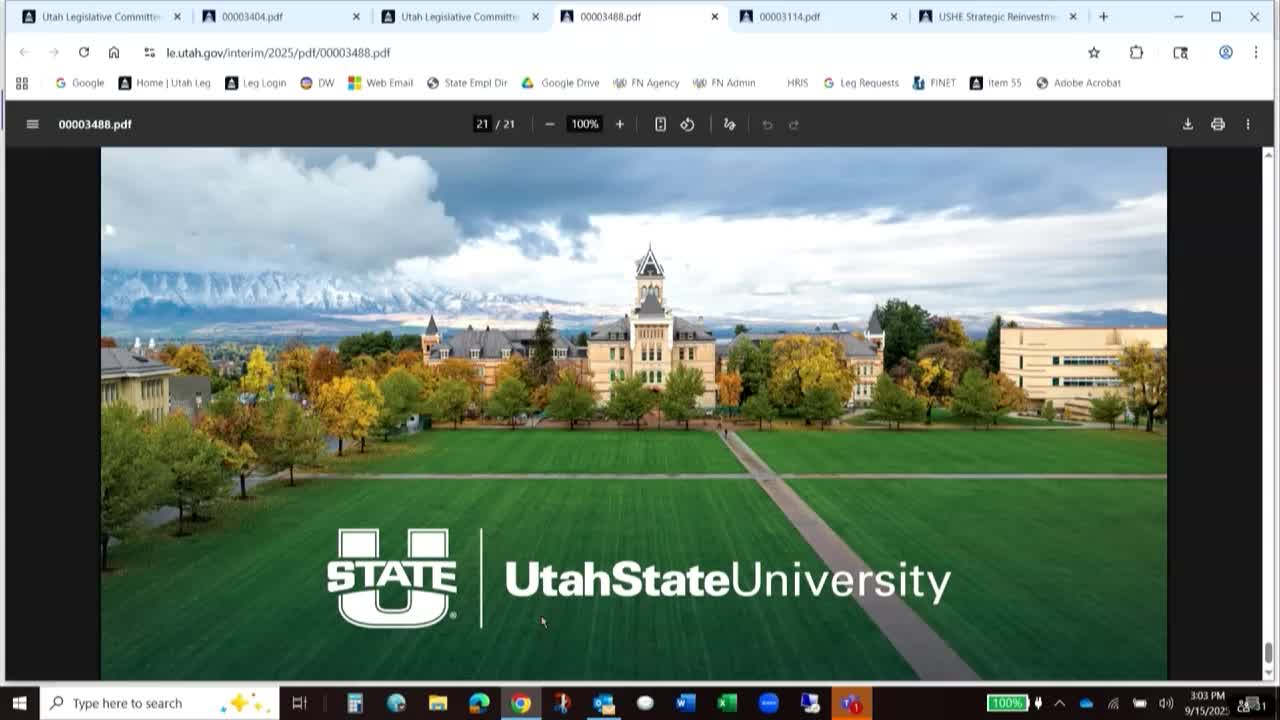Open Excel from the taskbar
The height and width of the screenshot is (720, 1280).
727,703
